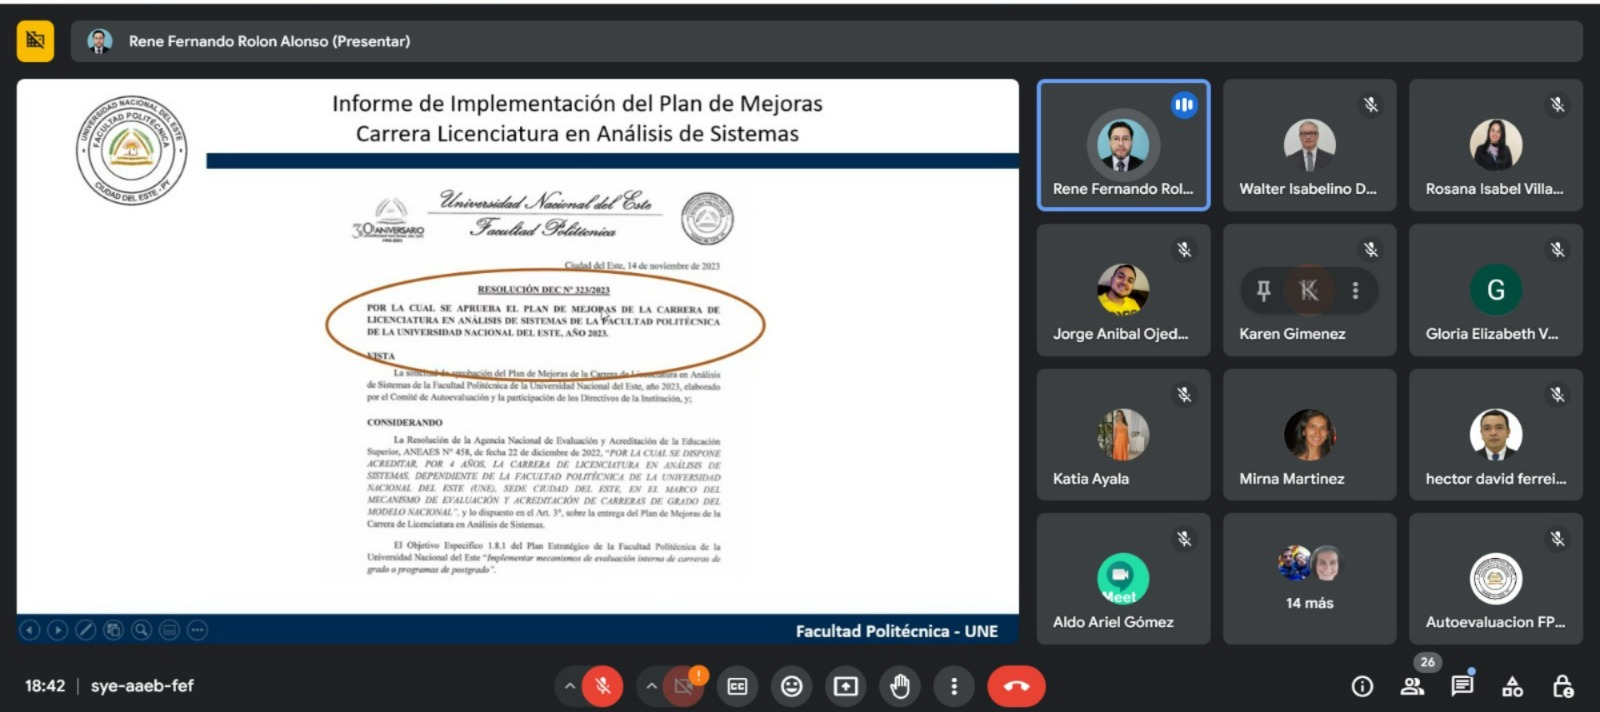The width and height of the screenshot is (1600, 712).
Task: Show the people panel with 26 participants
Action: pyautogui.click(x=1413, y=686)
